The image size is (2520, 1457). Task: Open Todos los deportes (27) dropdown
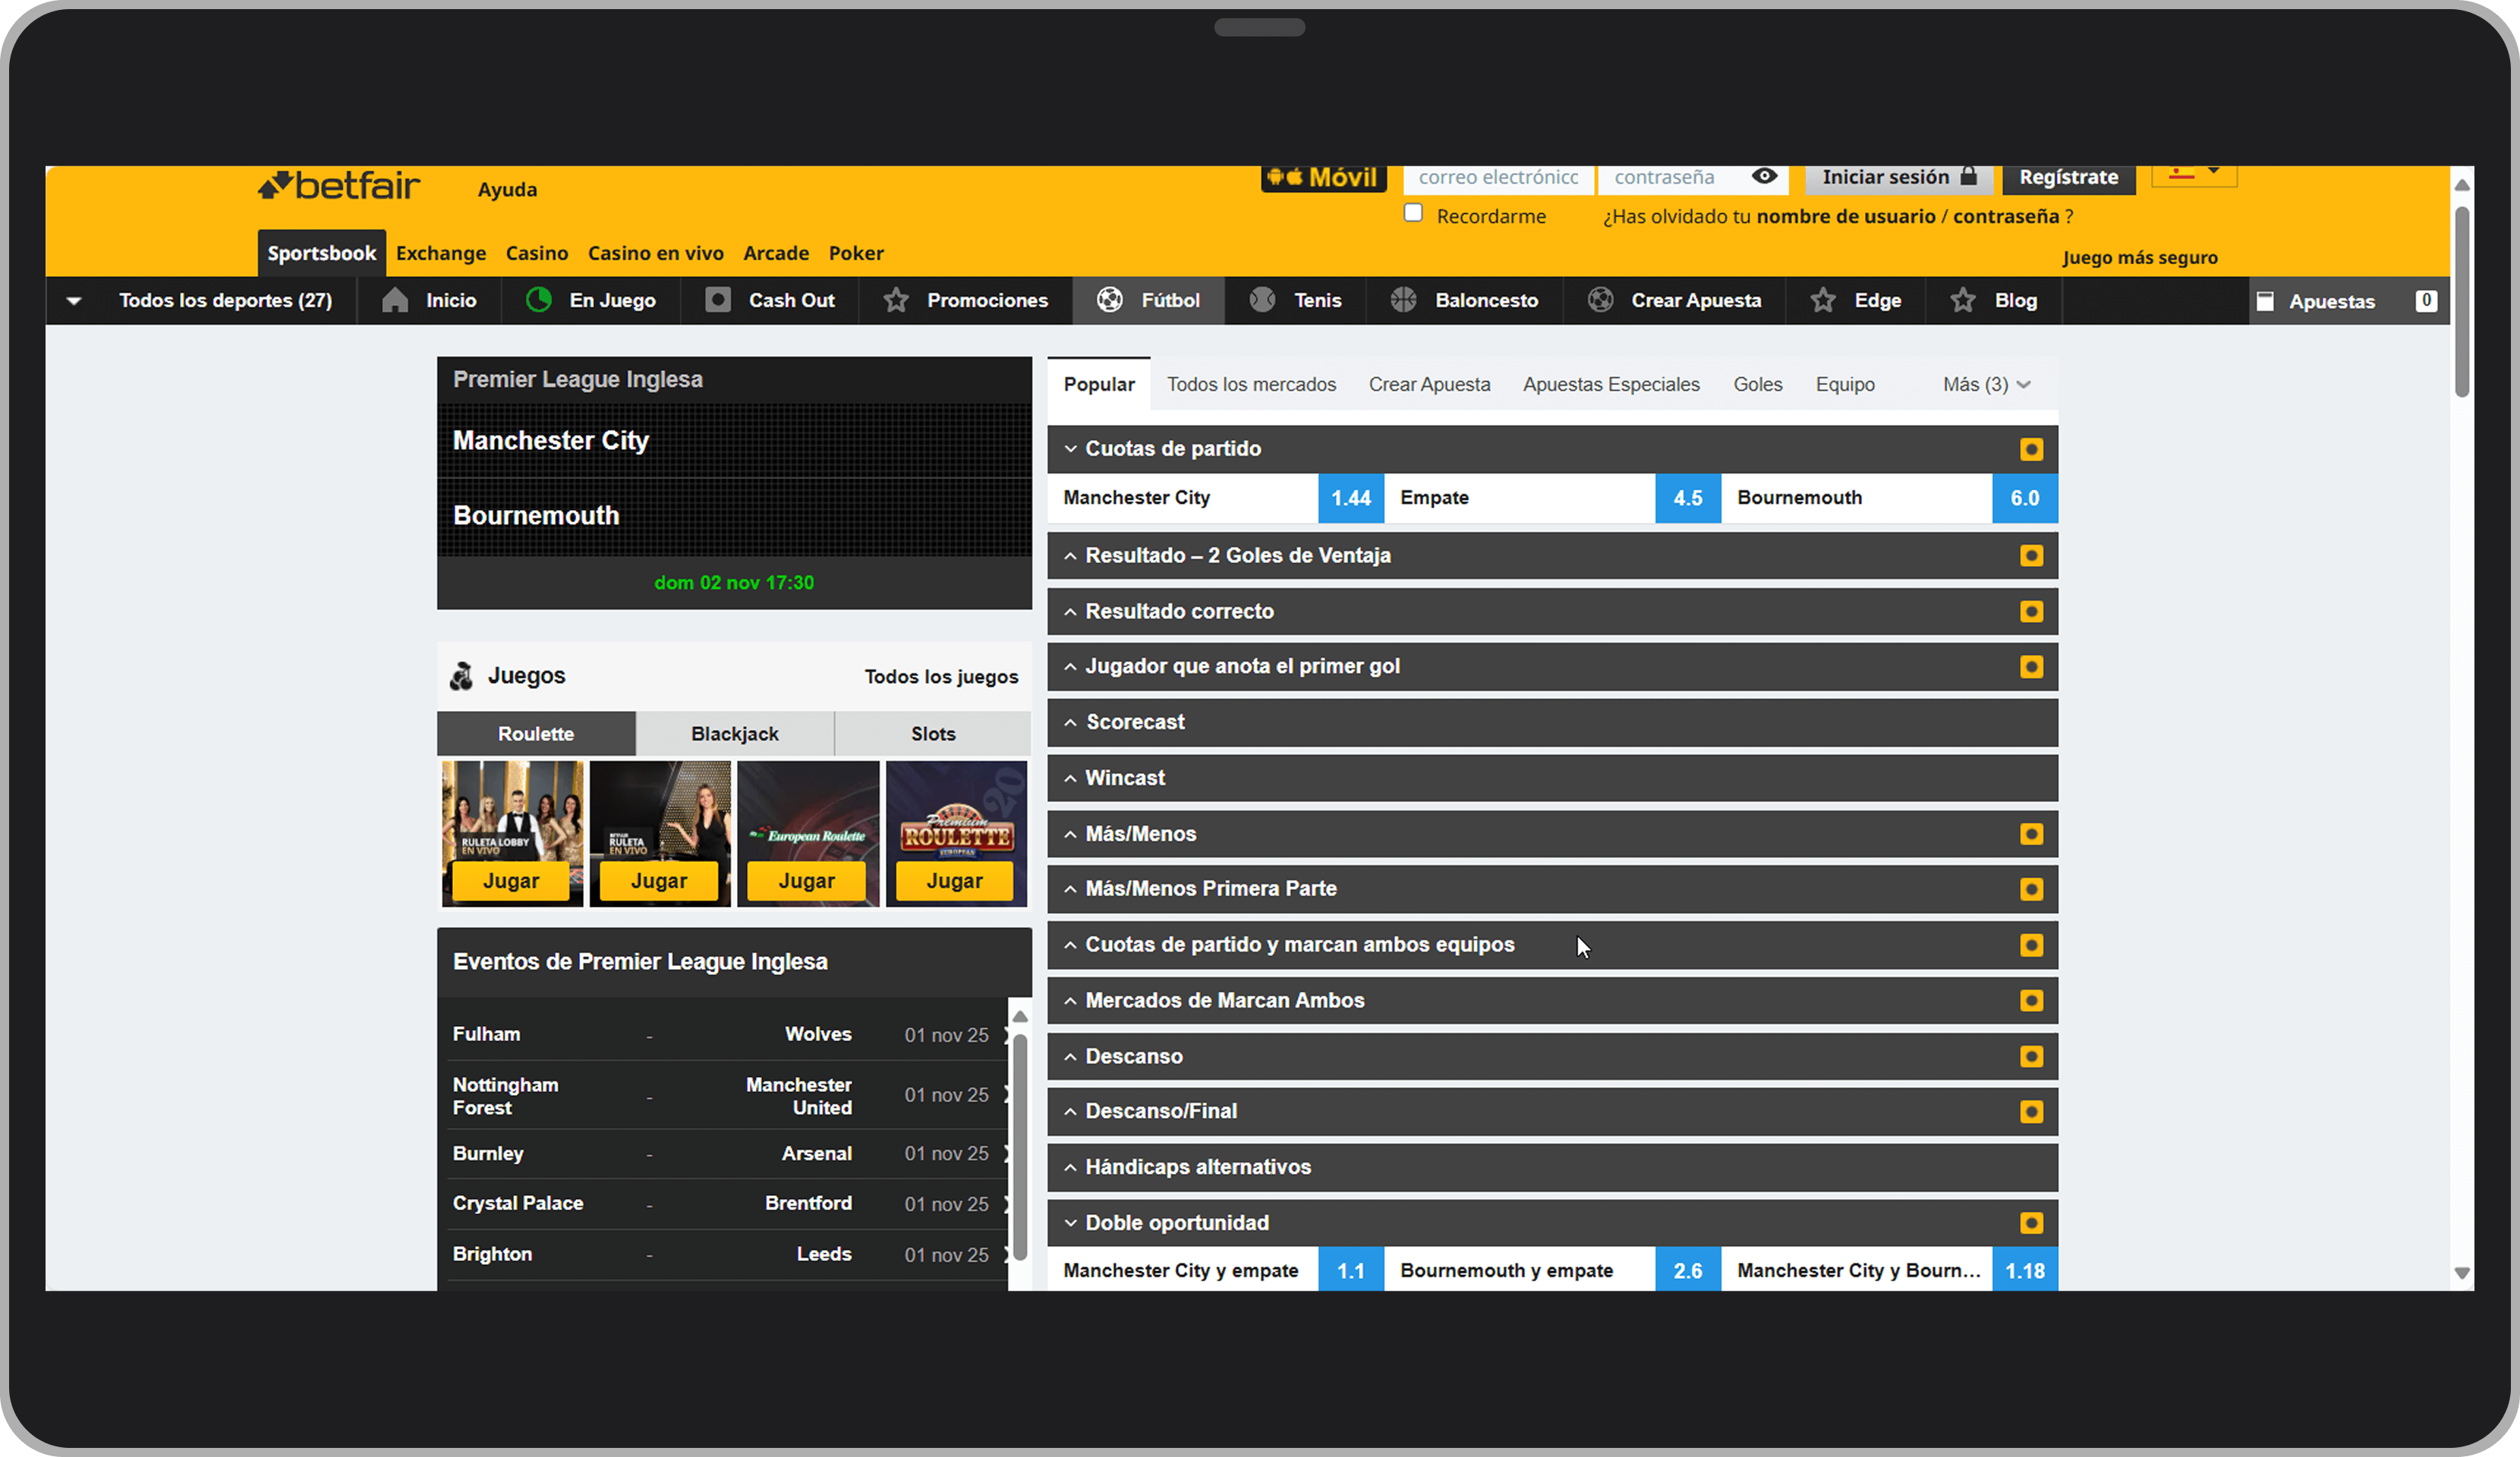point(201,300)
